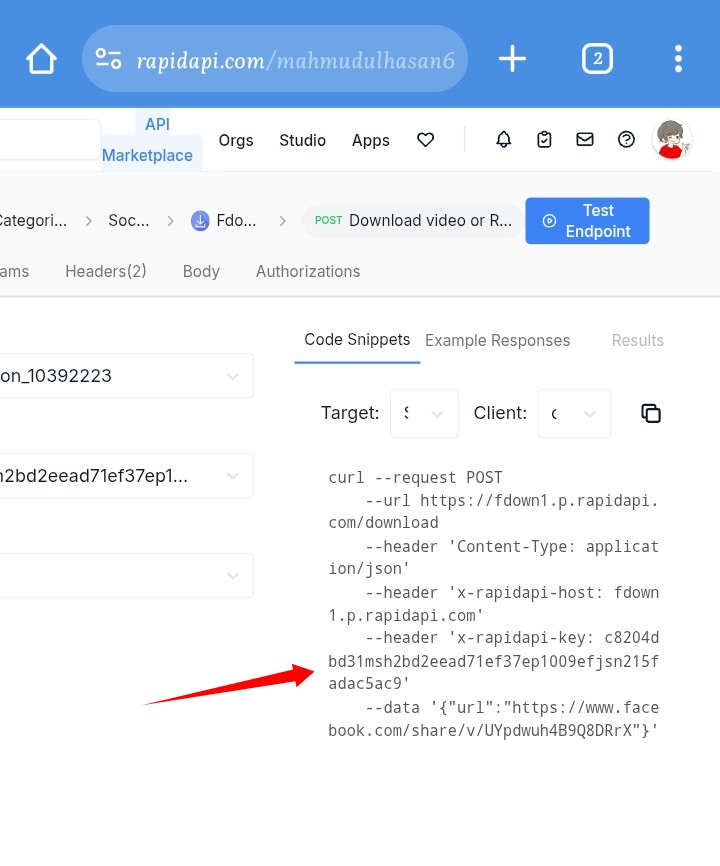Open notifications bell icon

(x=504, y=140)
